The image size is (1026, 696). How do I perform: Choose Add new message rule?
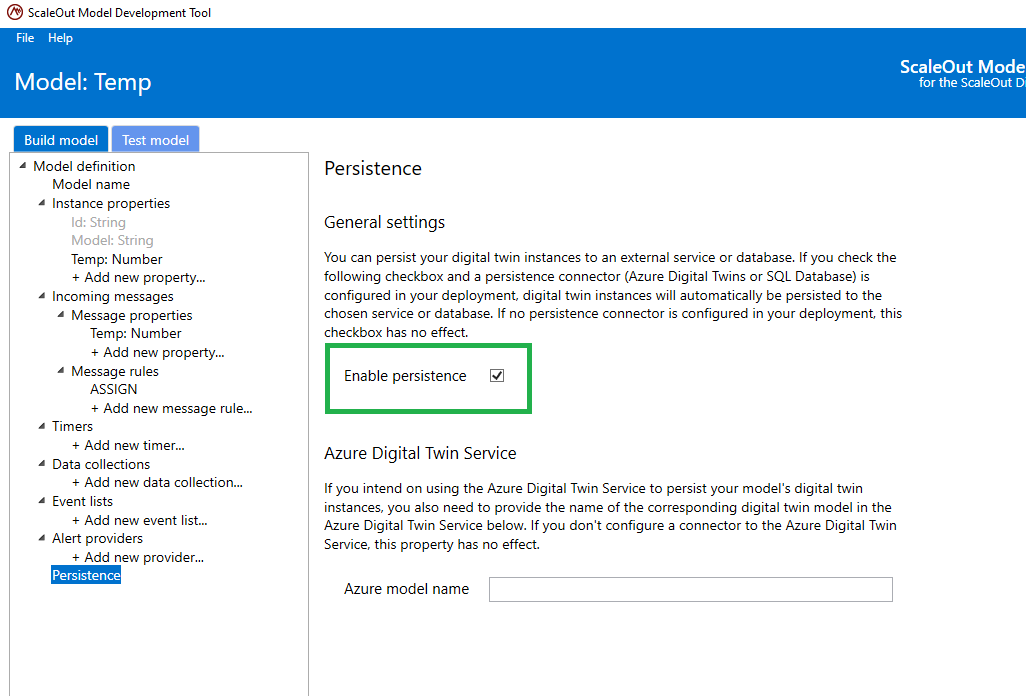coord(171,408)
